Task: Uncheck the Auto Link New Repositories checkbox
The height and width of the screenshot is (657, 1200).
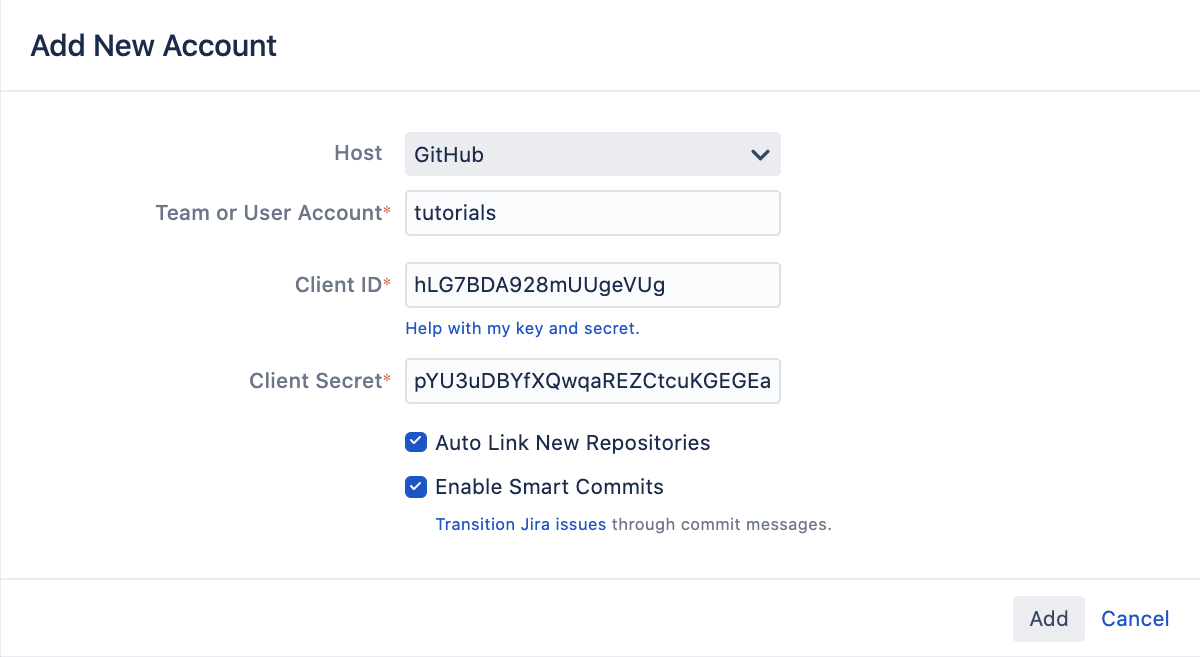Action: coord(416,442)
